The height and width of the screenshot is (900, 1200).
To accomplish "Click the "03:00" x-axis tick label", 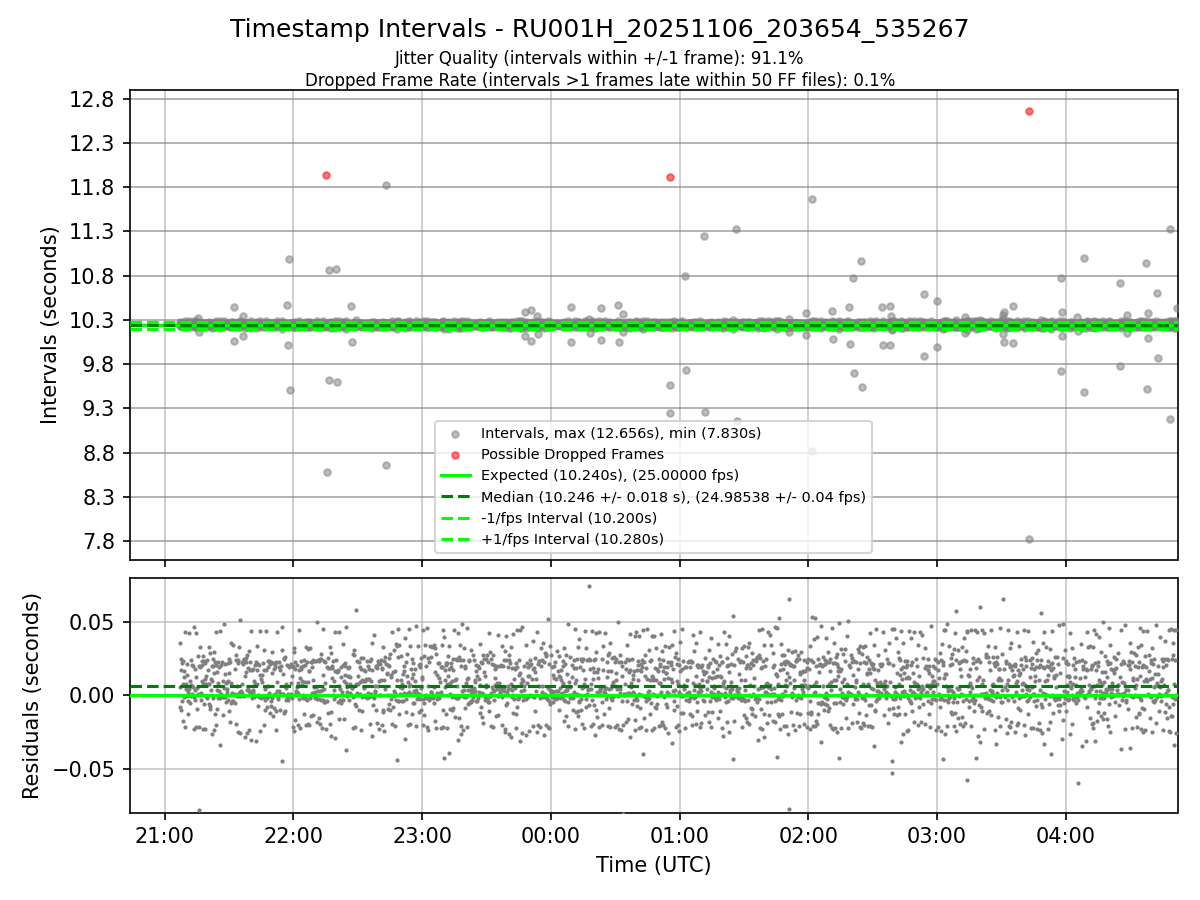I will pos(937,834).
